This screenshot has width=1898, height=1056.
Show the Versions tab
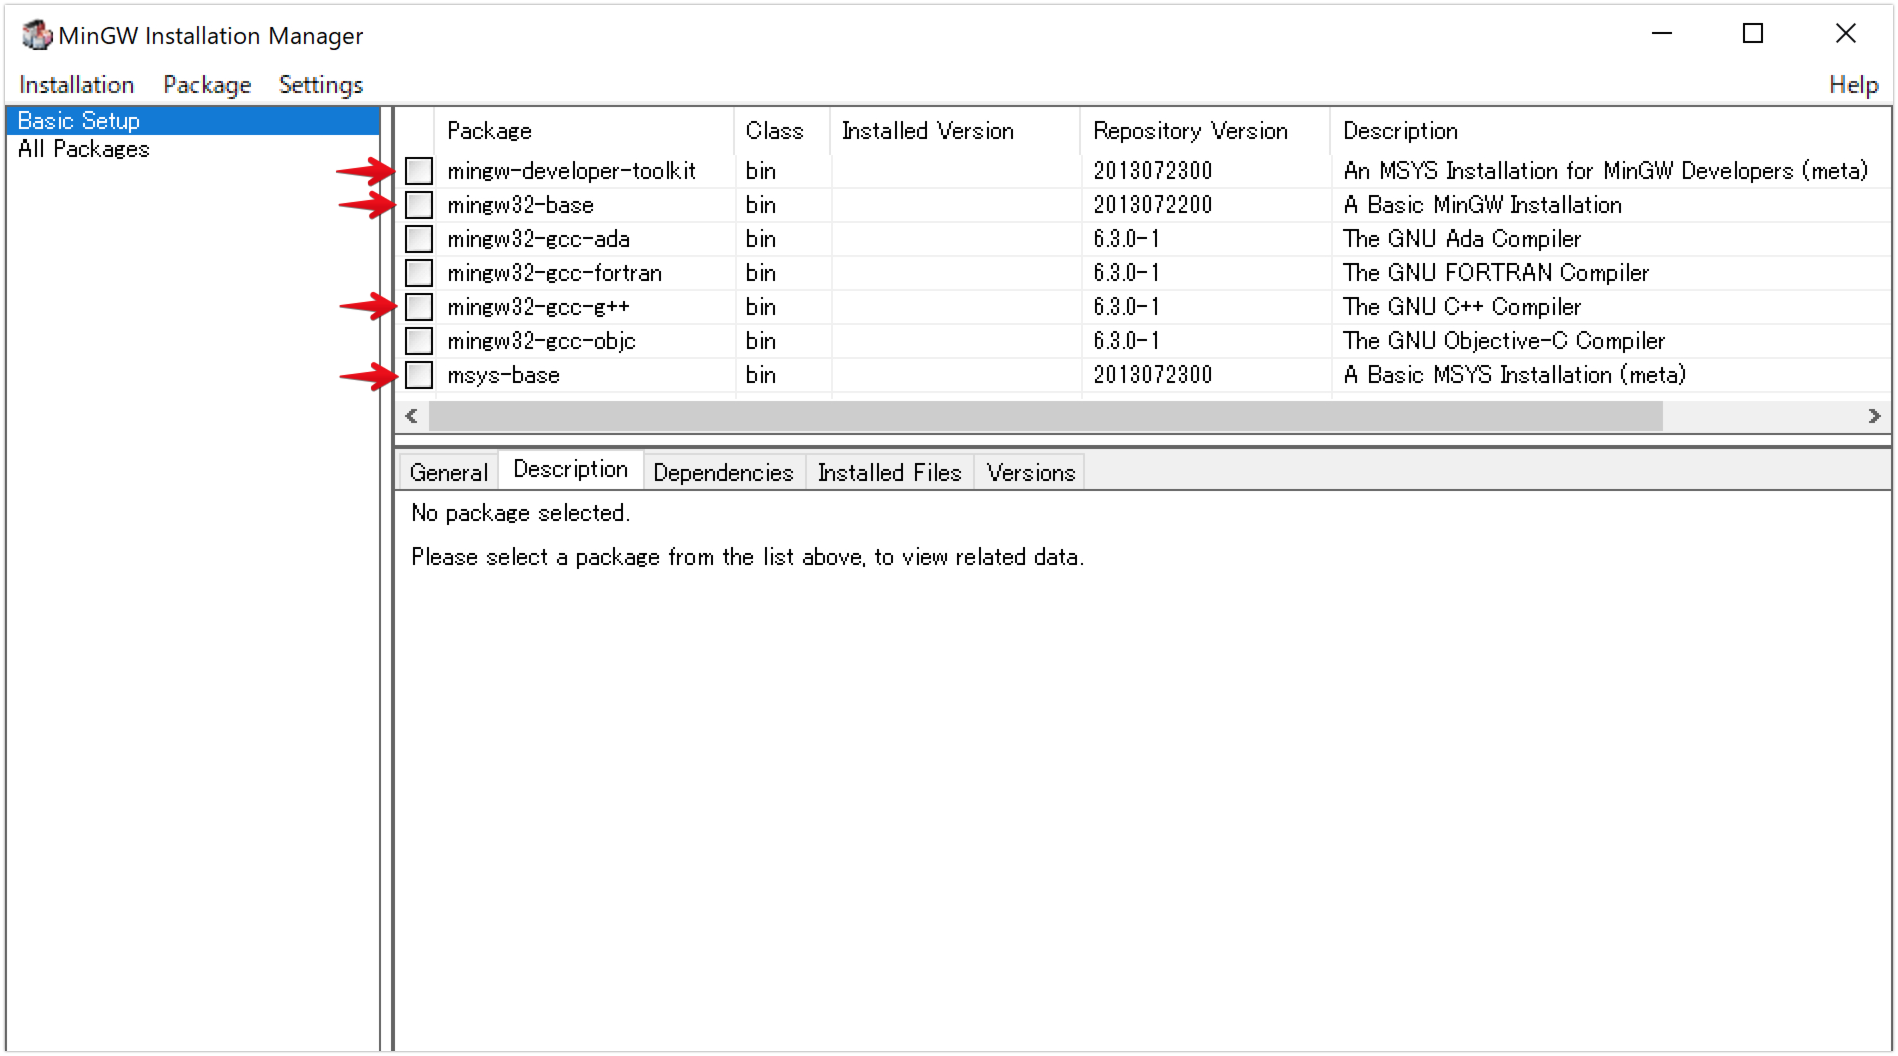[x=1030, y=472]
